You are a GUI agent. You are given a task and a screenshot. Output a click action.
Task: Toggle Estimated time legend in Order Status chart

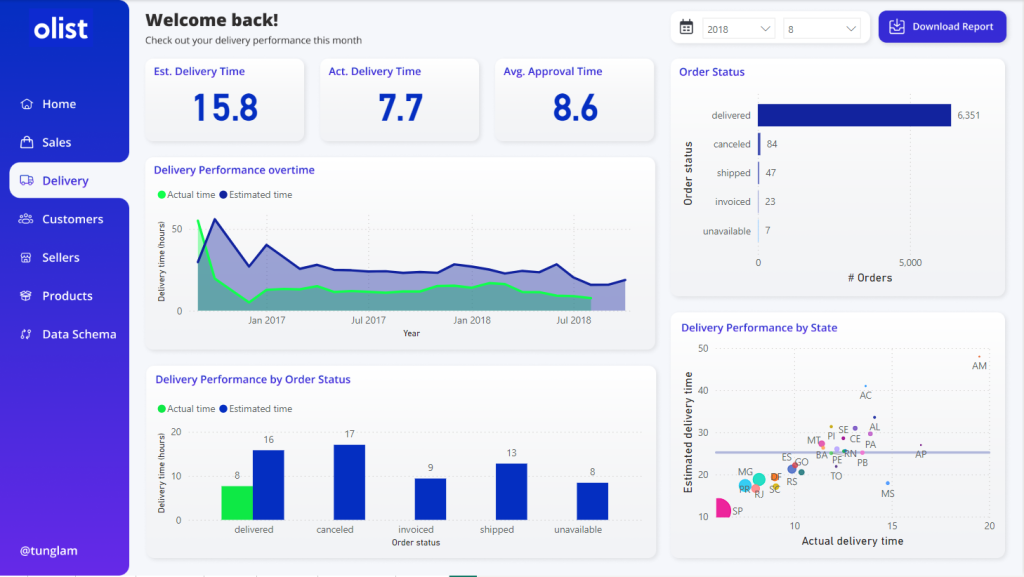[256, 409]
